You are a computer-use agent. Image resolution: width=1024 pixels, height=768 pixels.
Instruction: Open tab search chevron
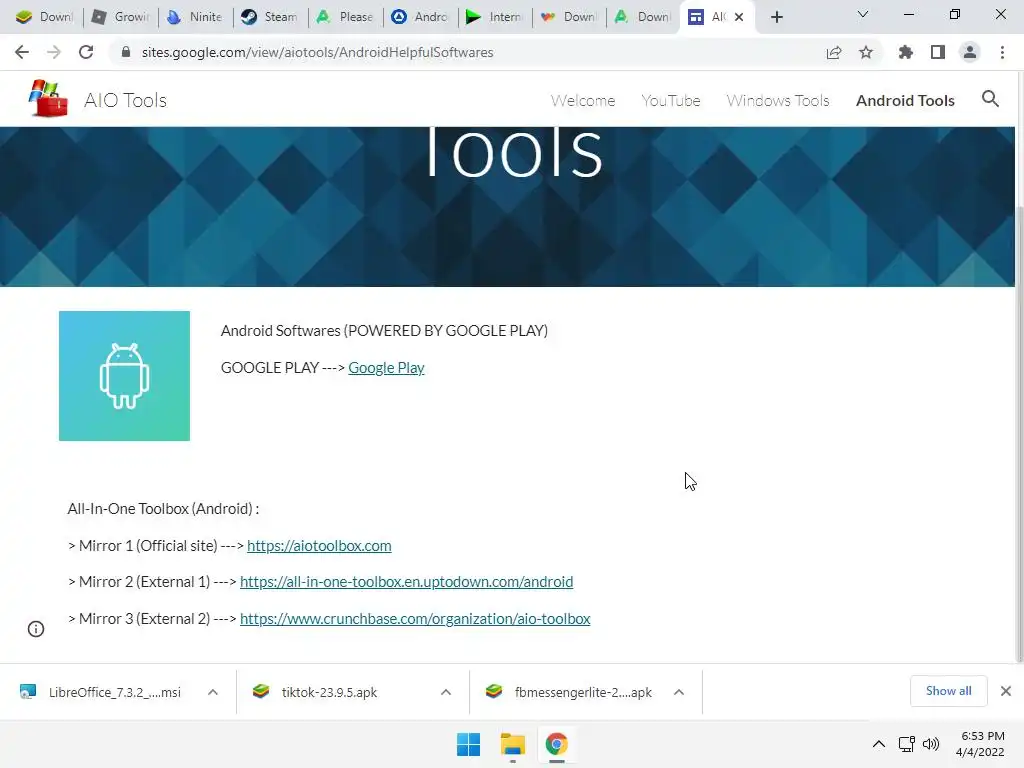pos(863,14)
